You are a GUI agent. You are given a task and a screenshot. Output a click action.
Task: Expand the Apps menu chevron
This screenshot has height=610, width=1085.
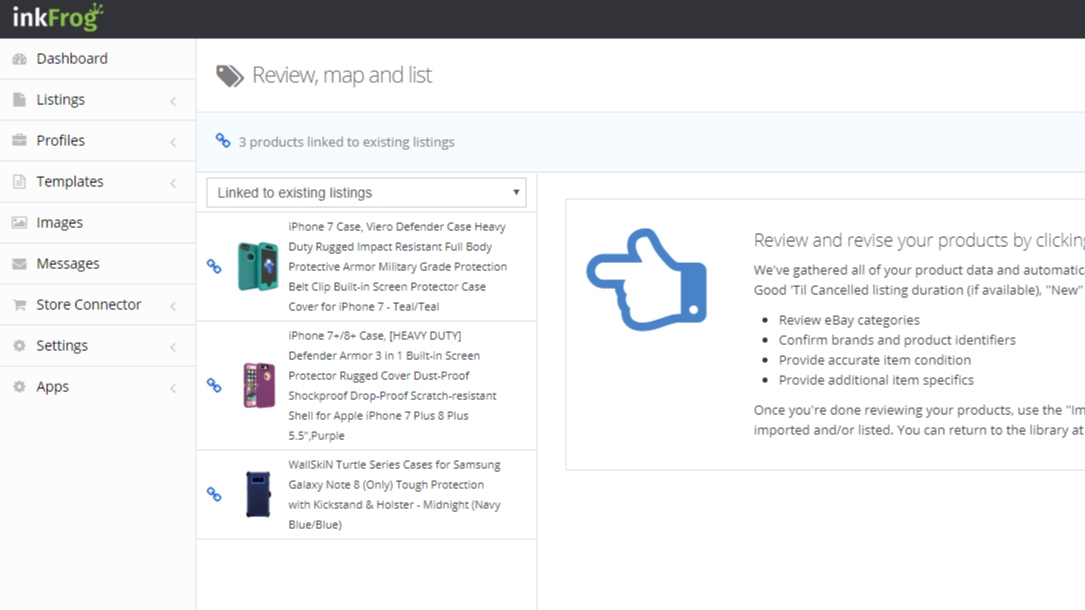(x=173, y=388)
